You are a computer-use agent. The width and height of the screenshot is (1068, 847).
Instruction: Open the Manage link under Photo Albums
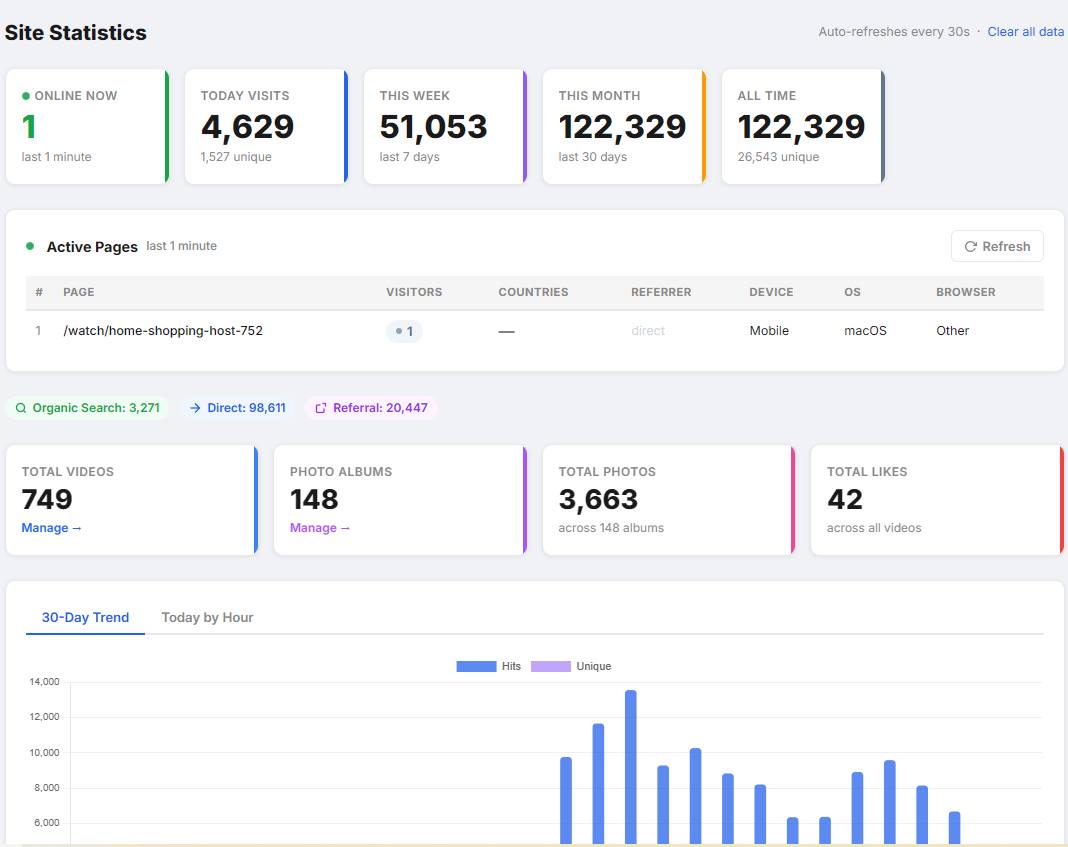coord(319,528)
